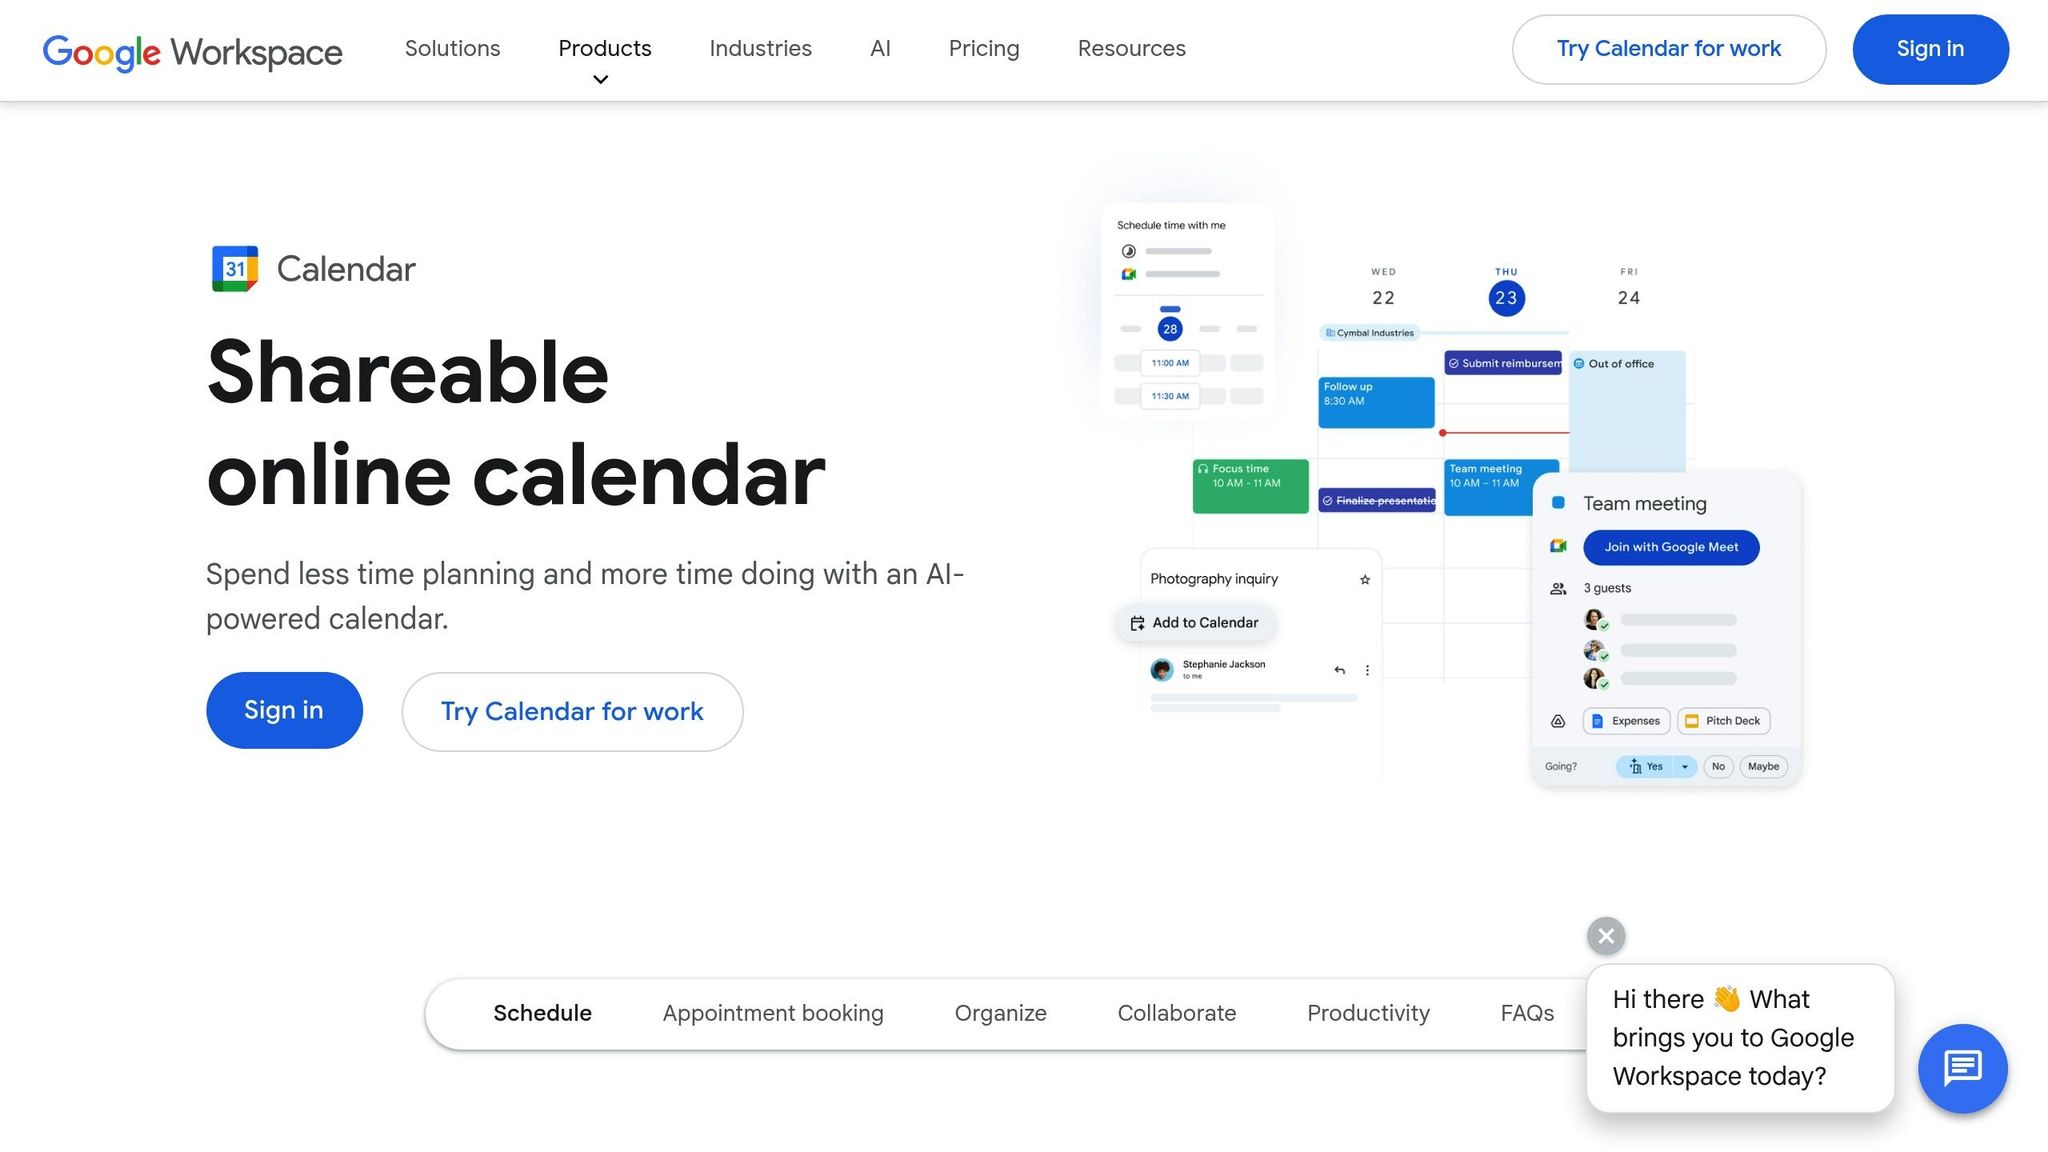
Task: Dismiss the 'Hi there' chat prompt with the X
Action: pyautogui.click(x=1605, y=936)
